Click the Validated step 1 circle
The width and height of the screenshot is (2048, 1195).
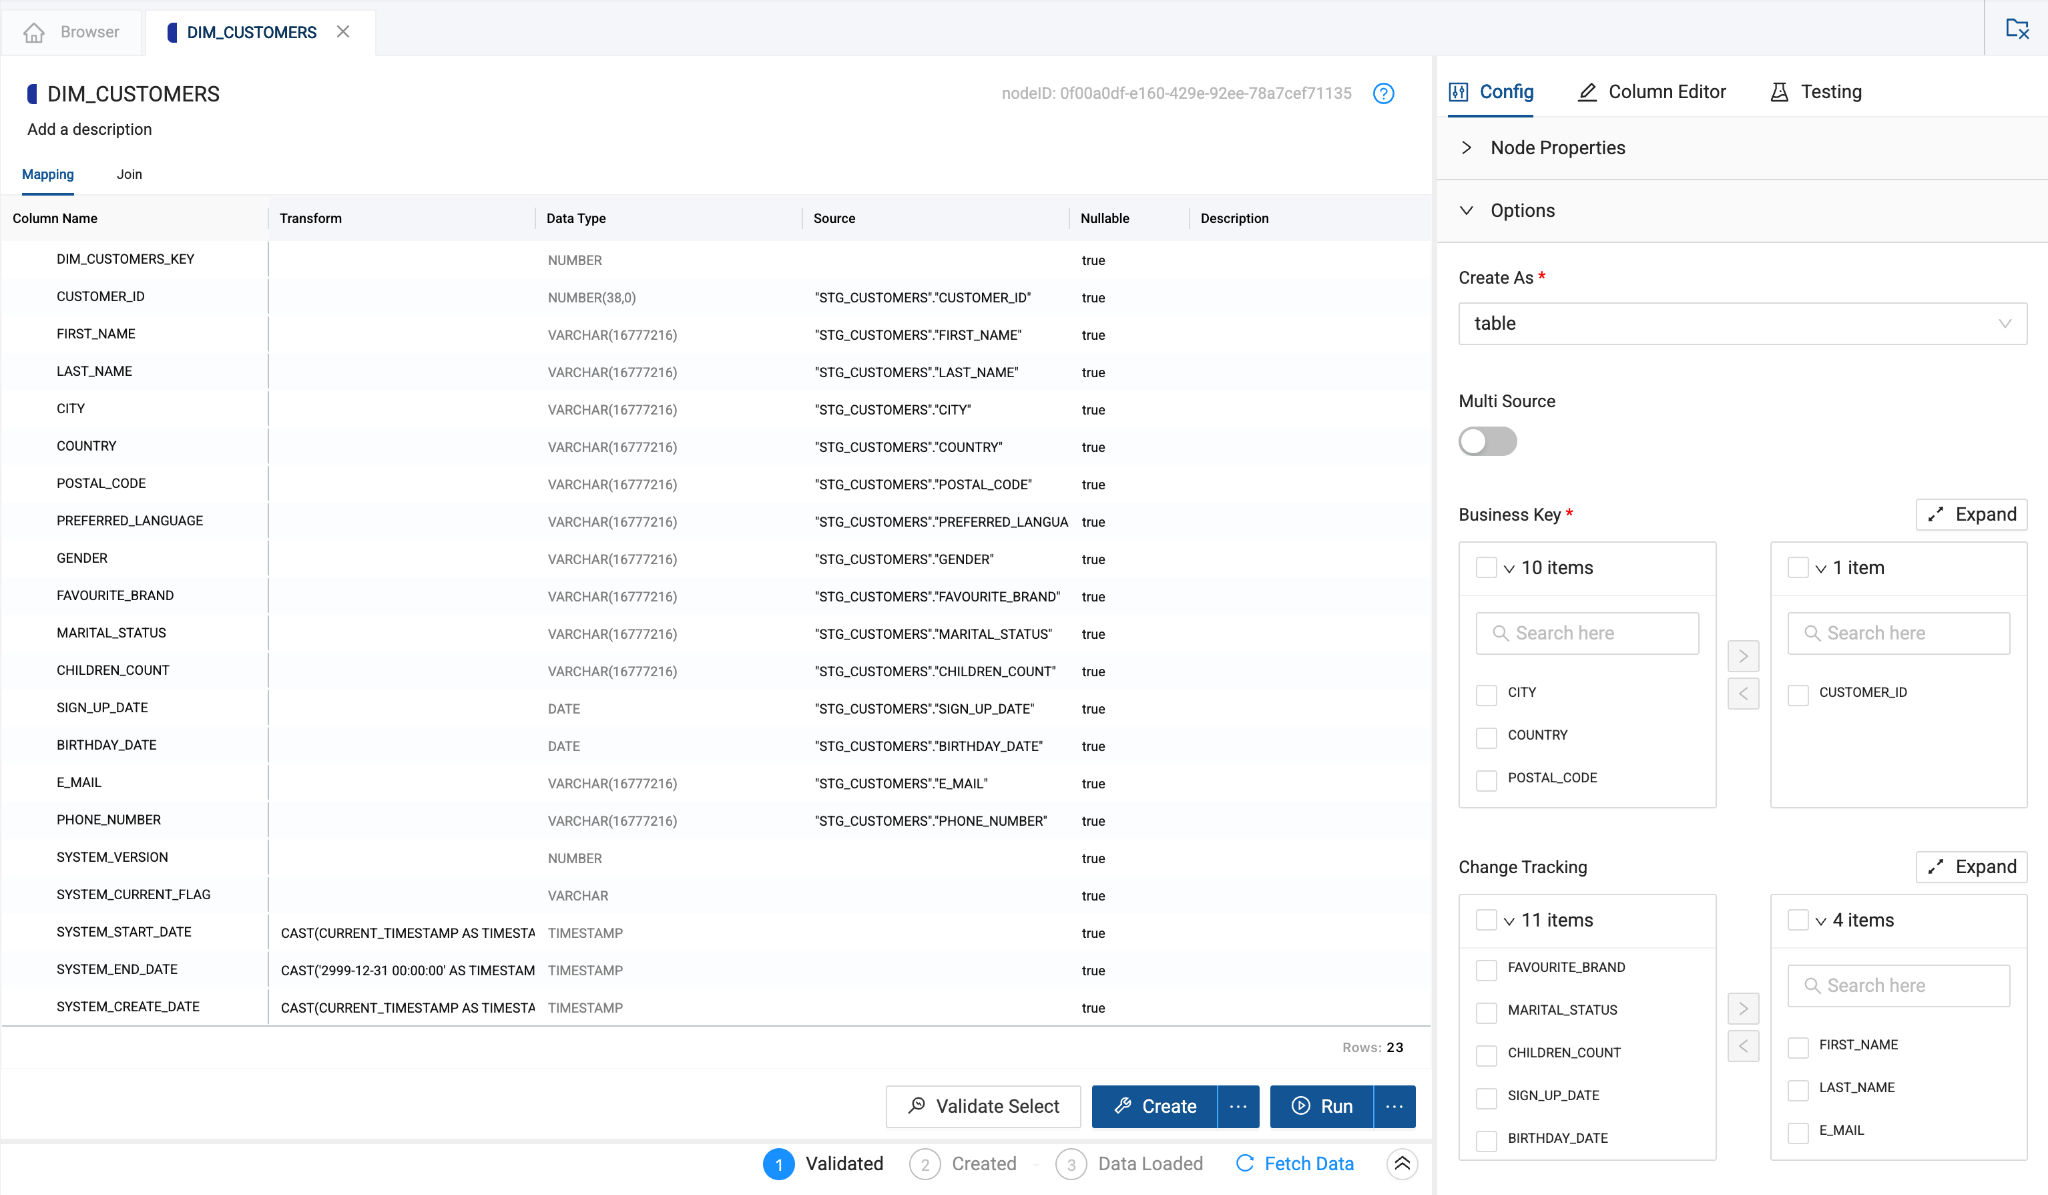coord(779,1164)
